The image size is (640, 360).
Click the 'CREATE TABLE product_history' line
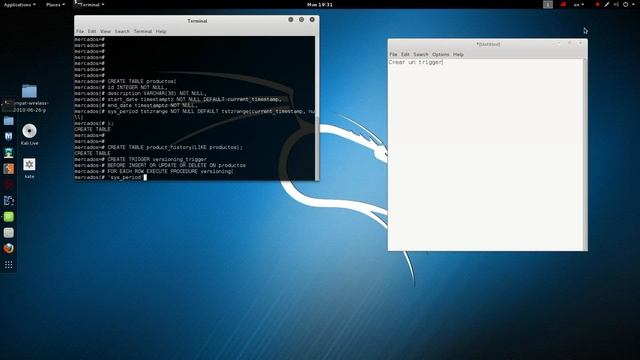click(x=158, y=147)
